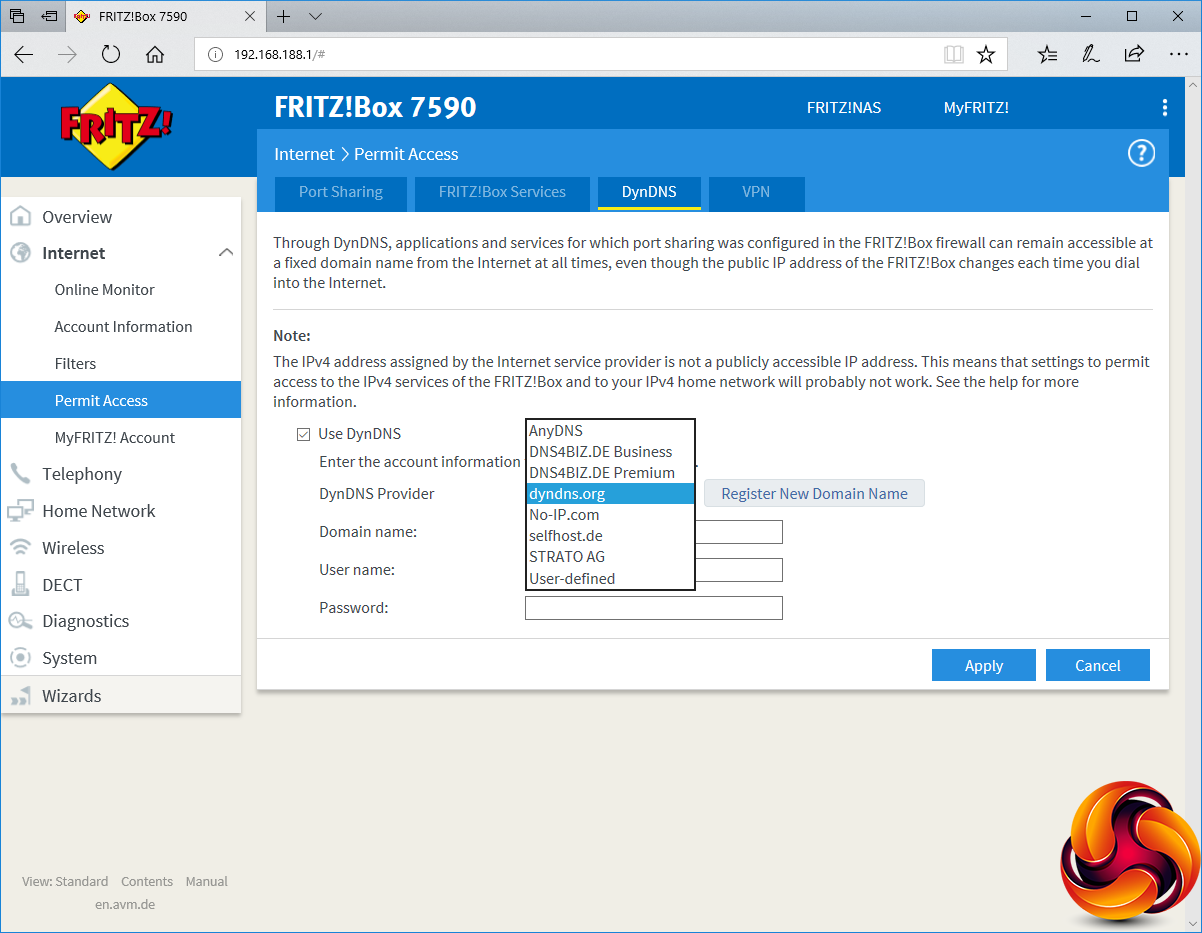The width and height of the screenshot is (1202, 933).
Task: Reload the page with the refresh icon
Action: [x=111, y=55]
